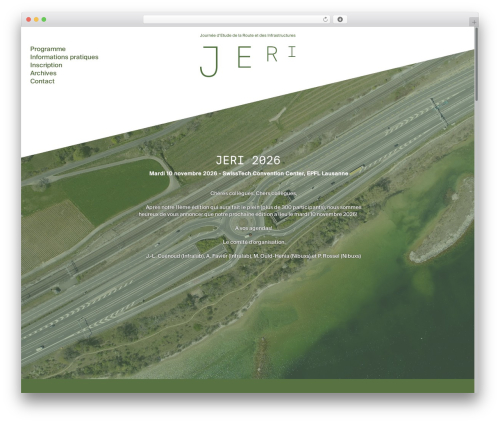
Task: Click the 'Le comité d'organisation' text
Action: tap(254, 242)
